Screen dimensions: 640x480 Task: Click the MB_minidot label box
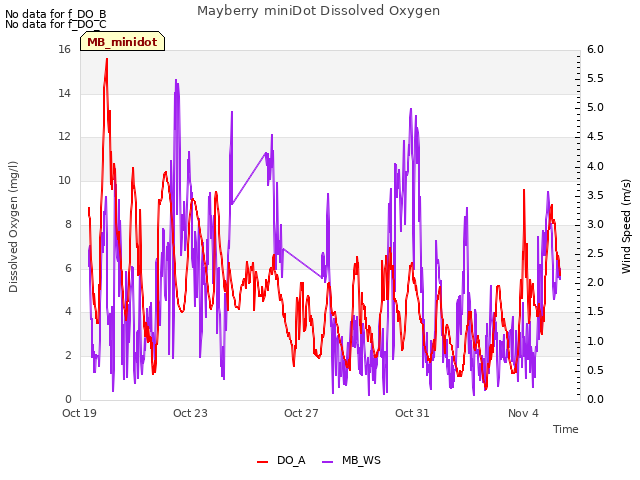122,42
